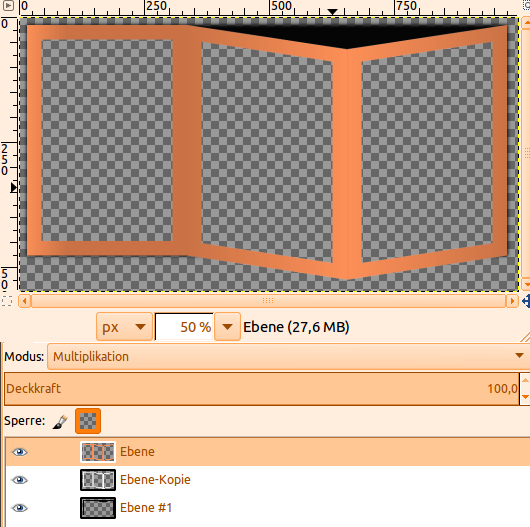Select the Ebene-Kopie layer name
Screen dimensions: 530x527
155,480
